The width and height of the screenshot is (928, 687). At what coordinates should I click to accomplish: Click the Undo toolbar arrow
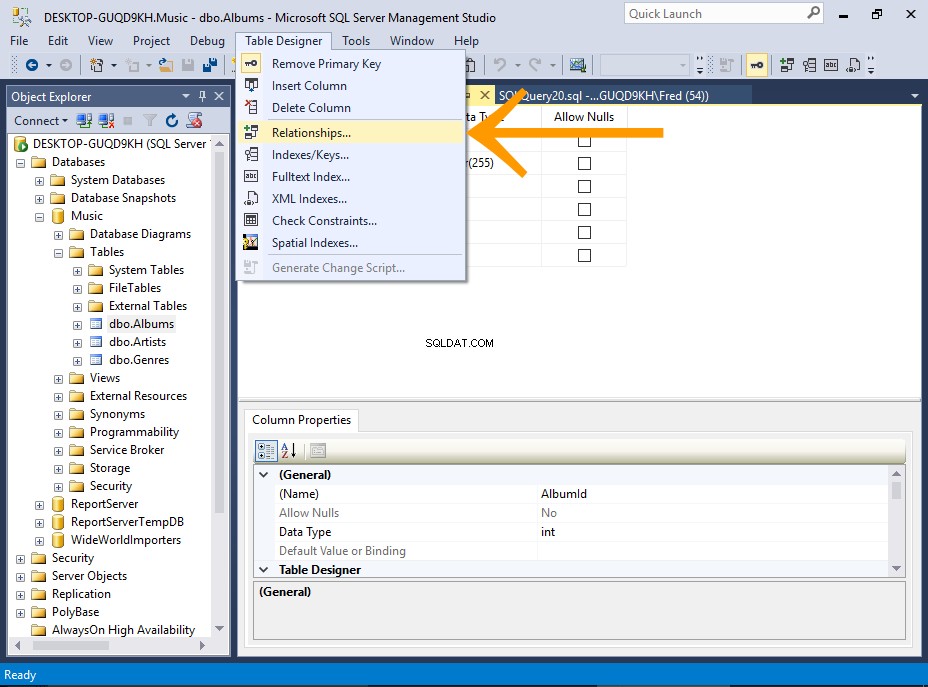pyautogui.click(x=500, y=65)
